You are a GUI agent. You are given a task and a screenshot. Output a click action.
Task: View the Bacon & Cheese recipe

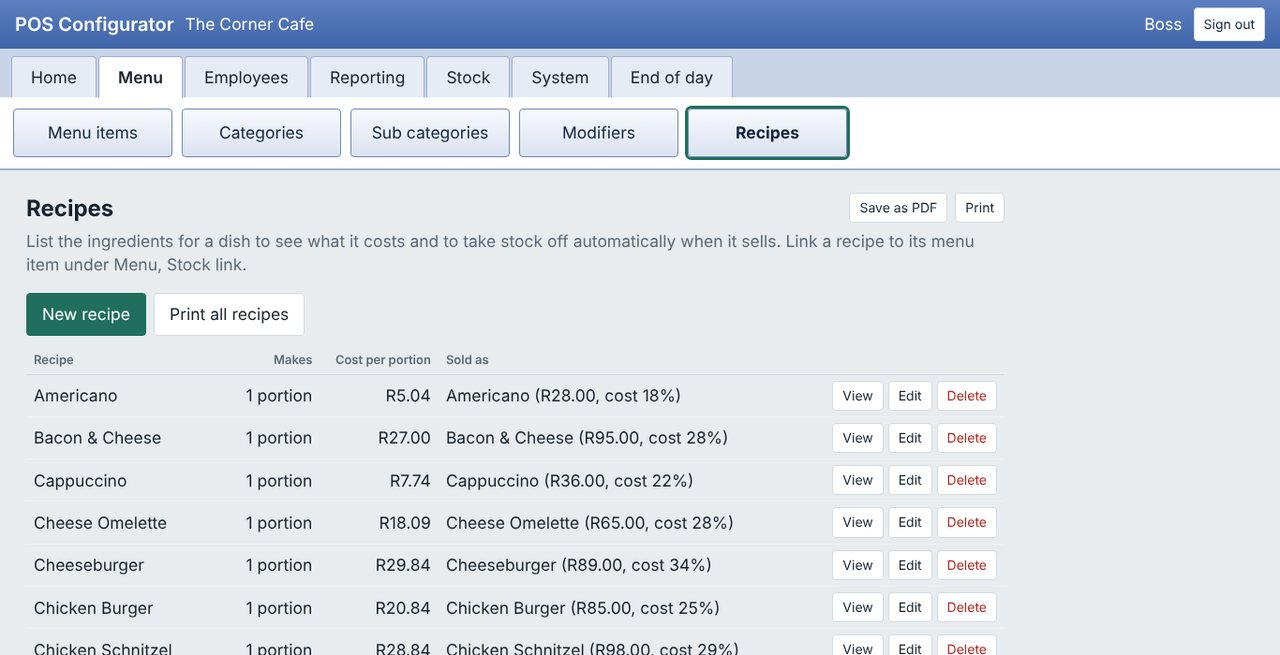tap(858, 438)
